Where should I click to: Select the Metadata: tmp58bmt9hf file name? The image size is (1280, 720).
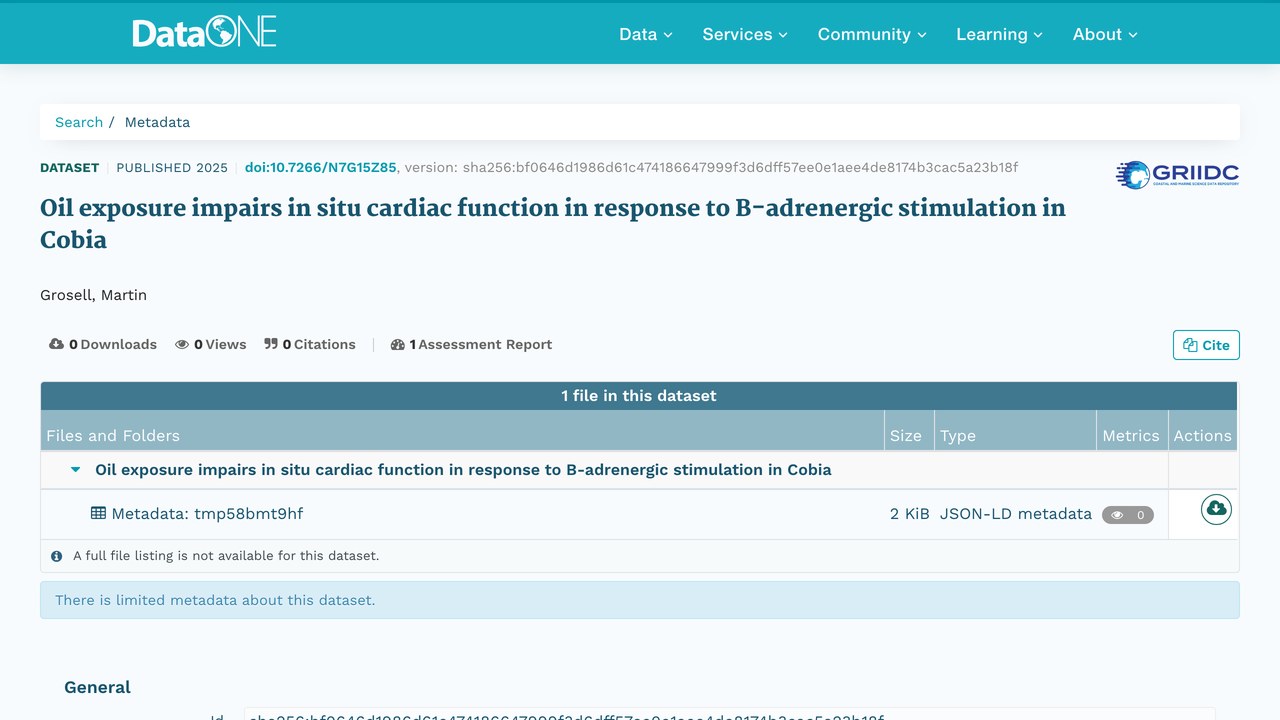click(x=207, y=513)
